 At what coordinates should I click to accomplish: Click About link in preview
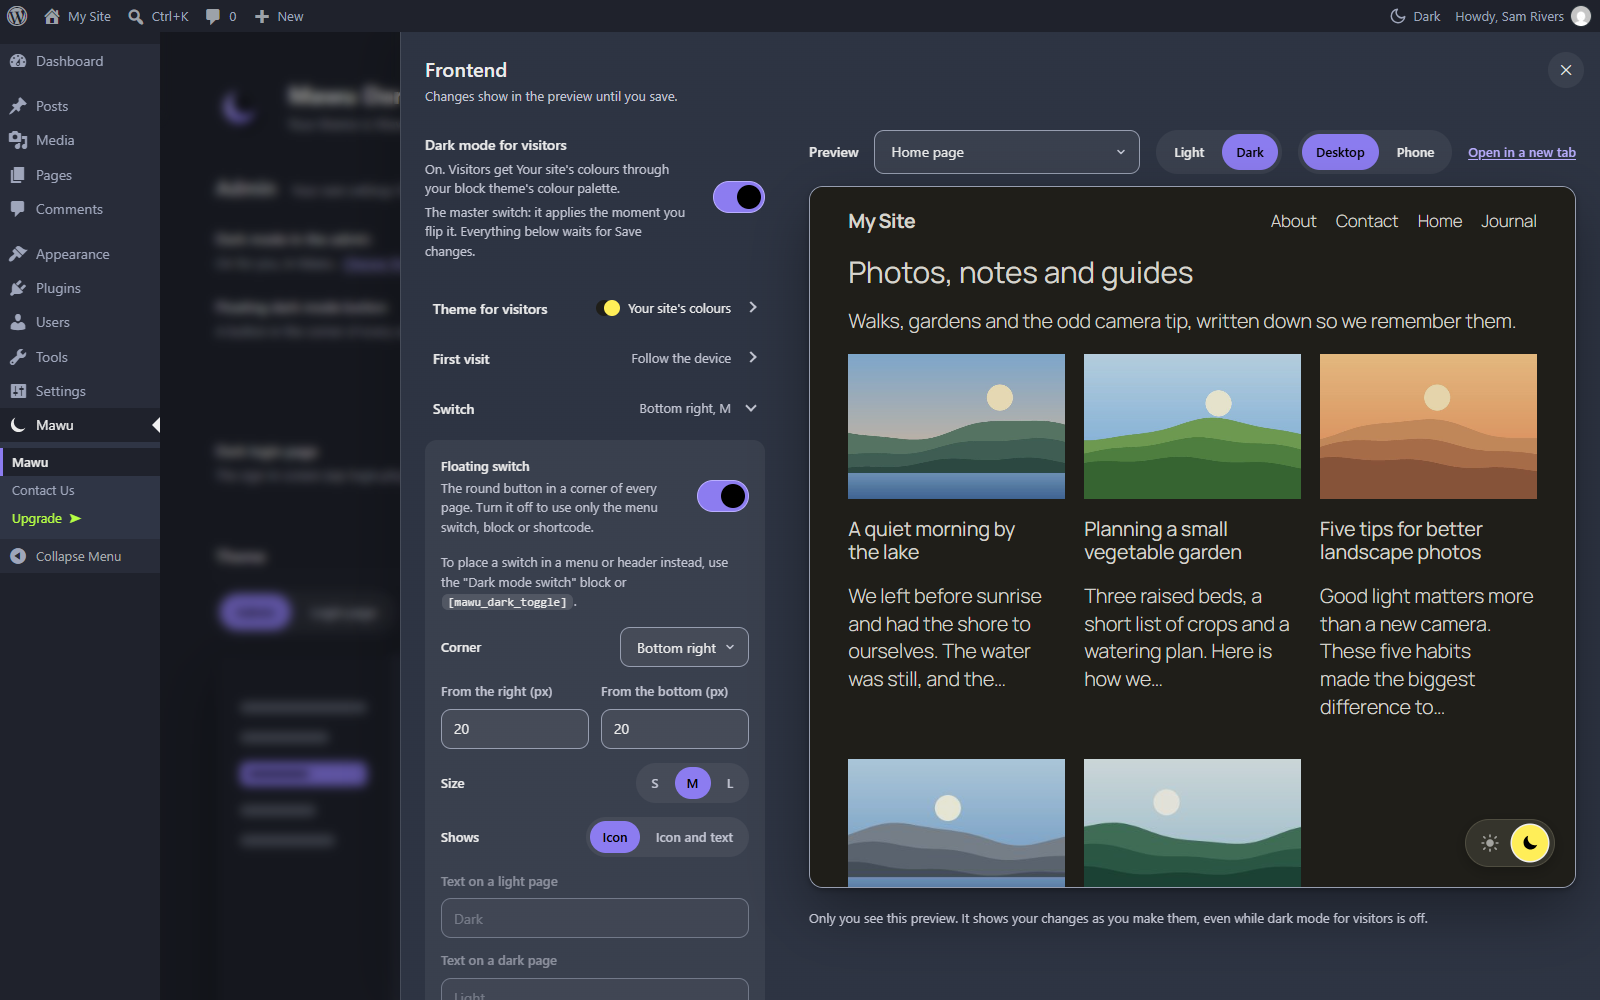[x=1293, y=221]
